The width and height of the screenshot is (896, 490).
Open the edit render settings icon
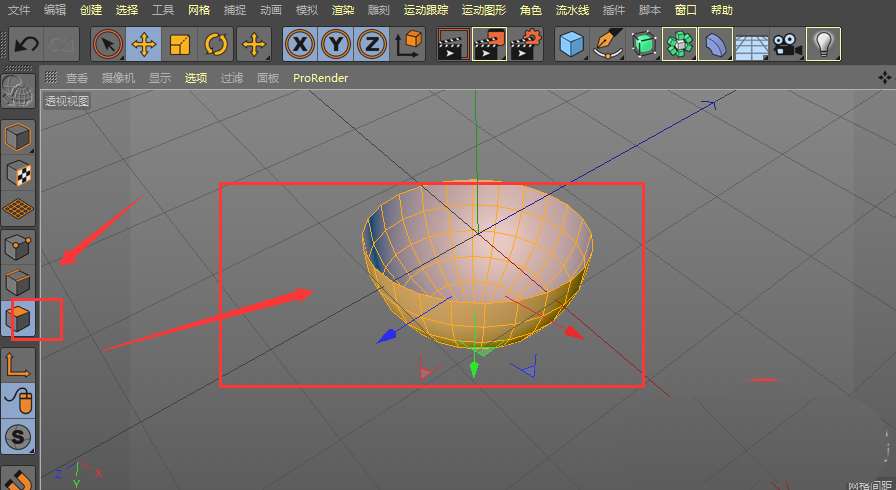pyautogui.click(x=526, y=45)
